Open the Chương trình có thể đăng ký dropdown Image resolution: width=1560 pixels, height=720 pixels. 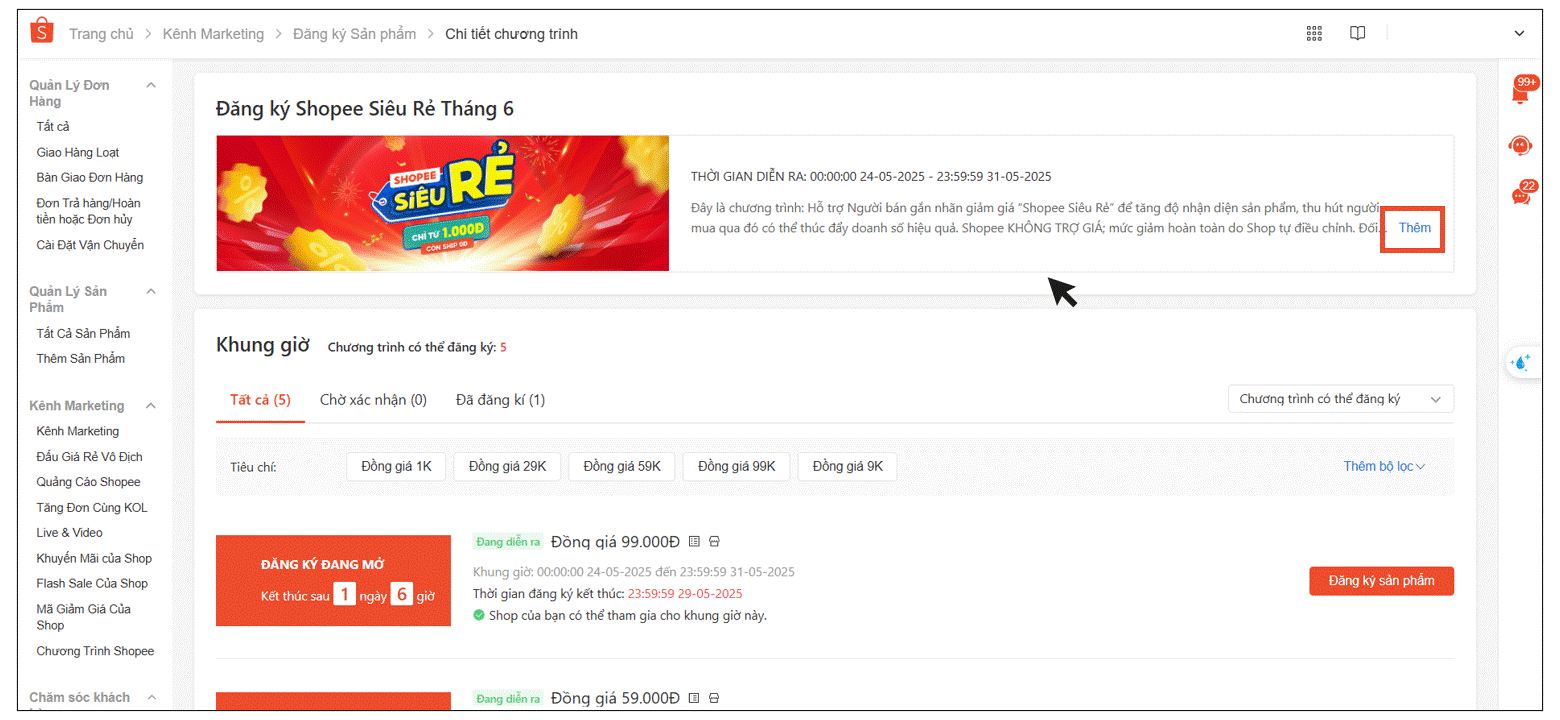[1340, 399]
